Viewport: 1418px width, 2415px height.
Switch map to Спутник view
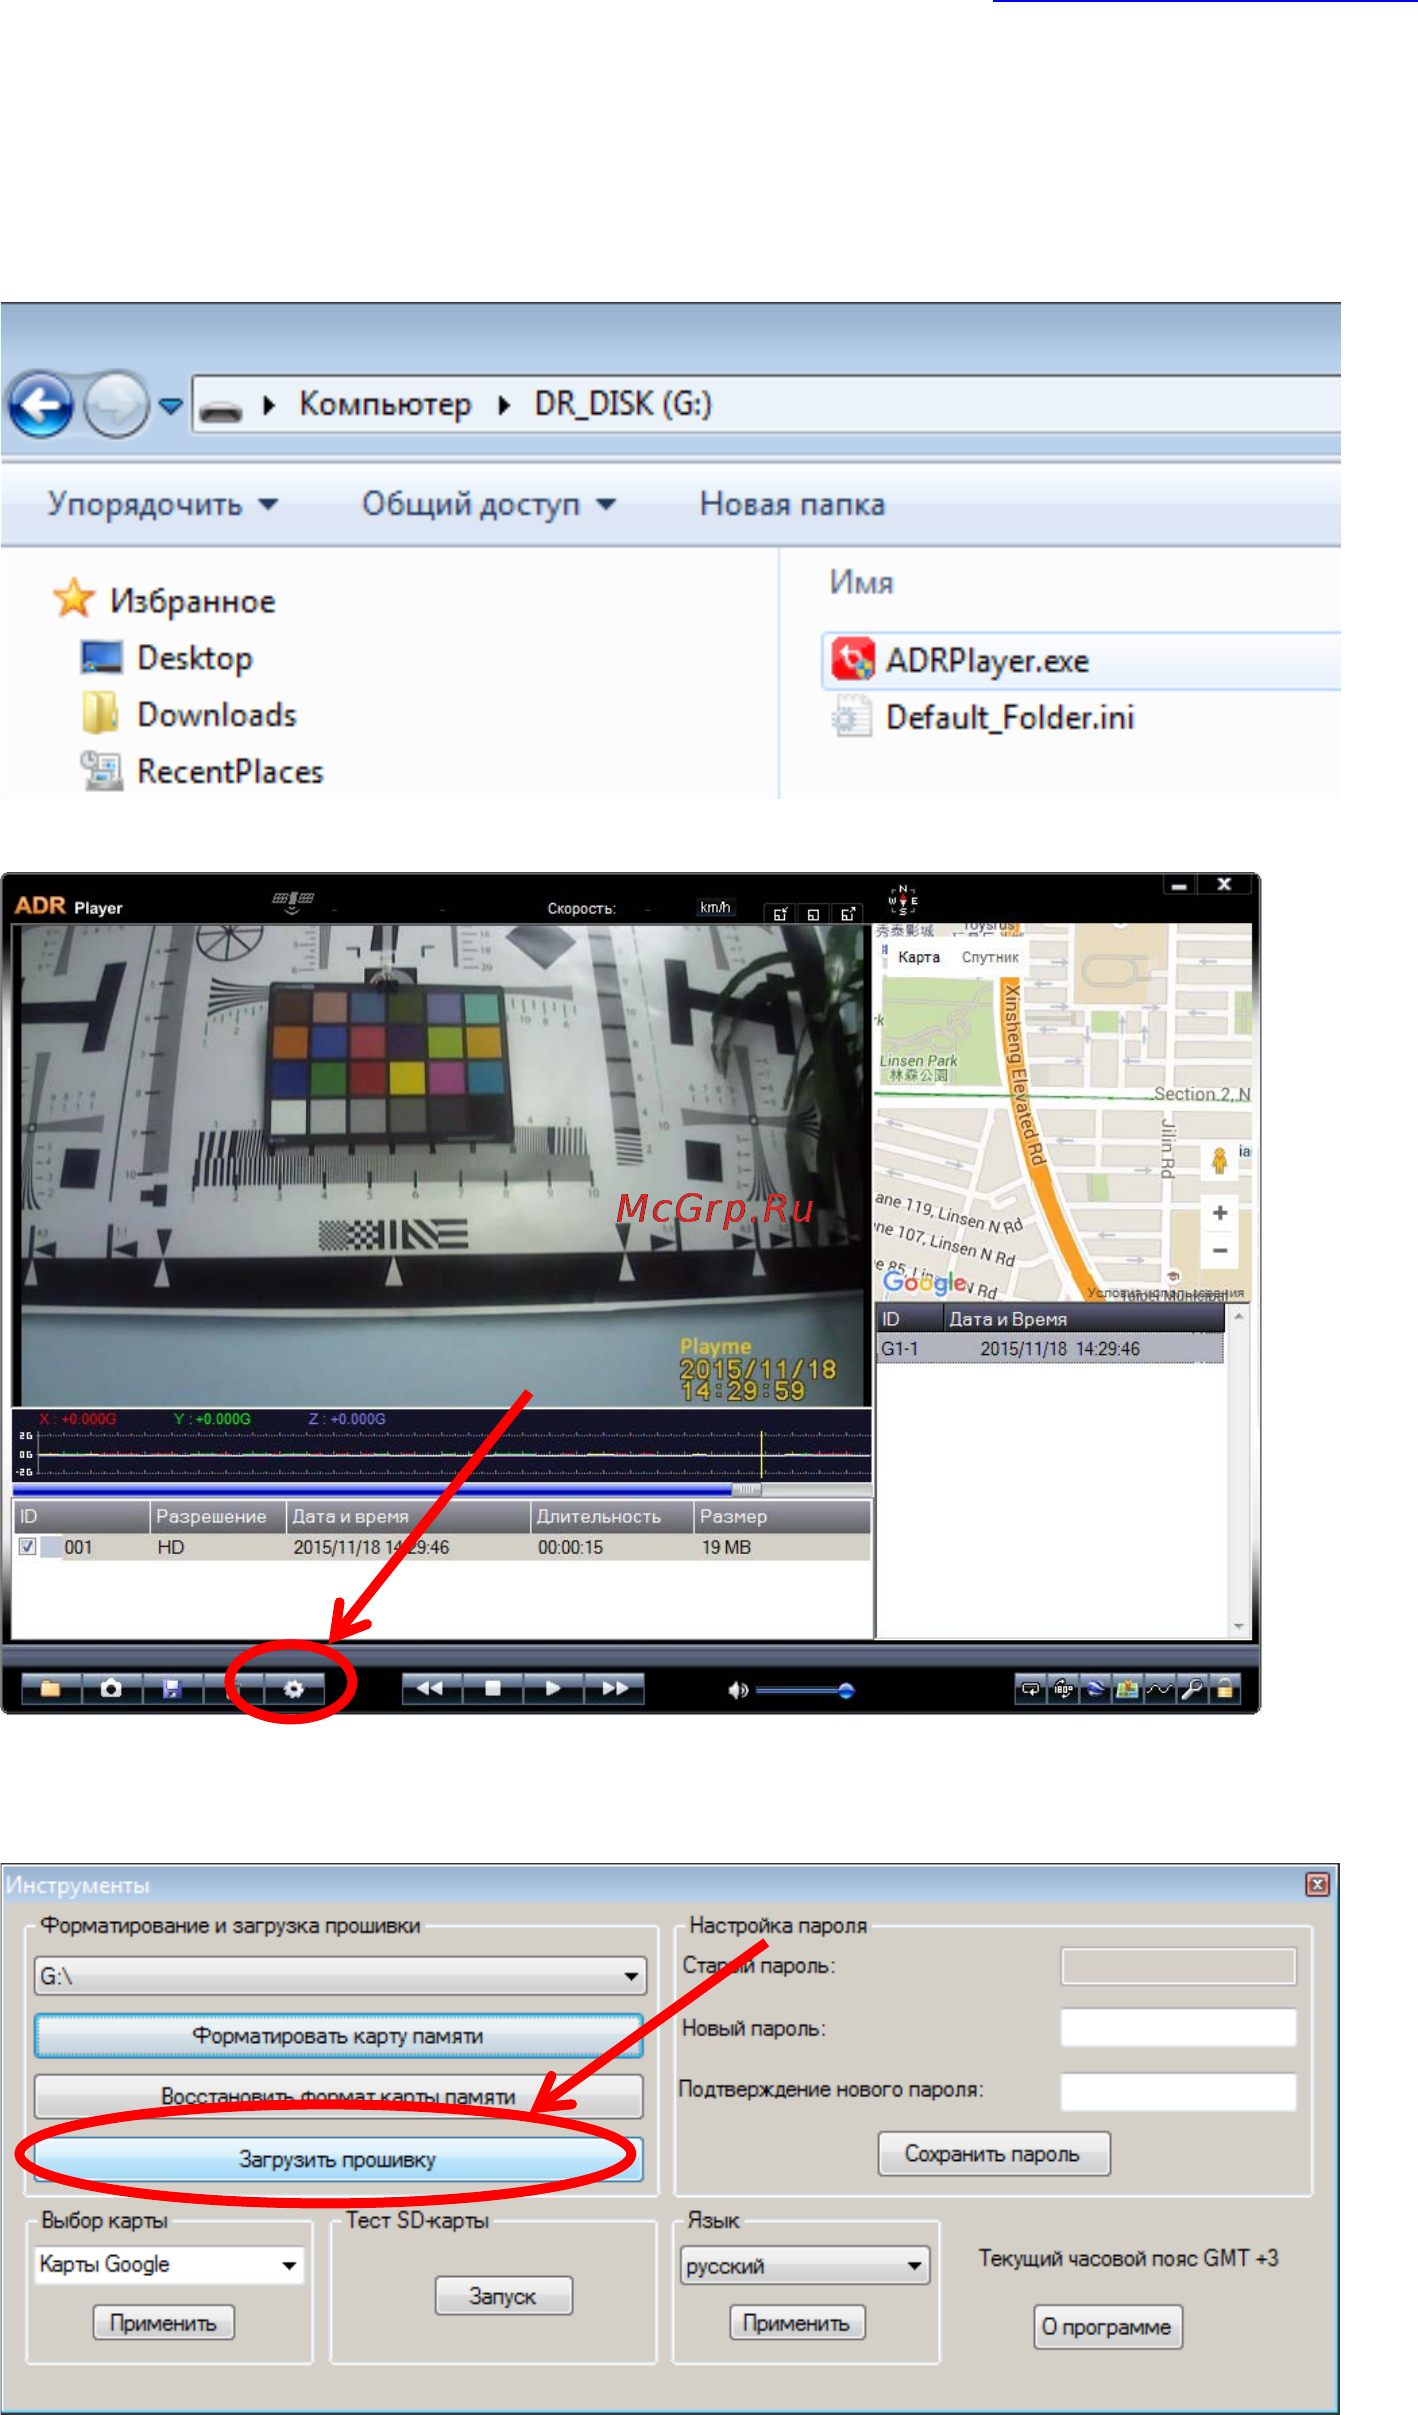click(990, 957)
